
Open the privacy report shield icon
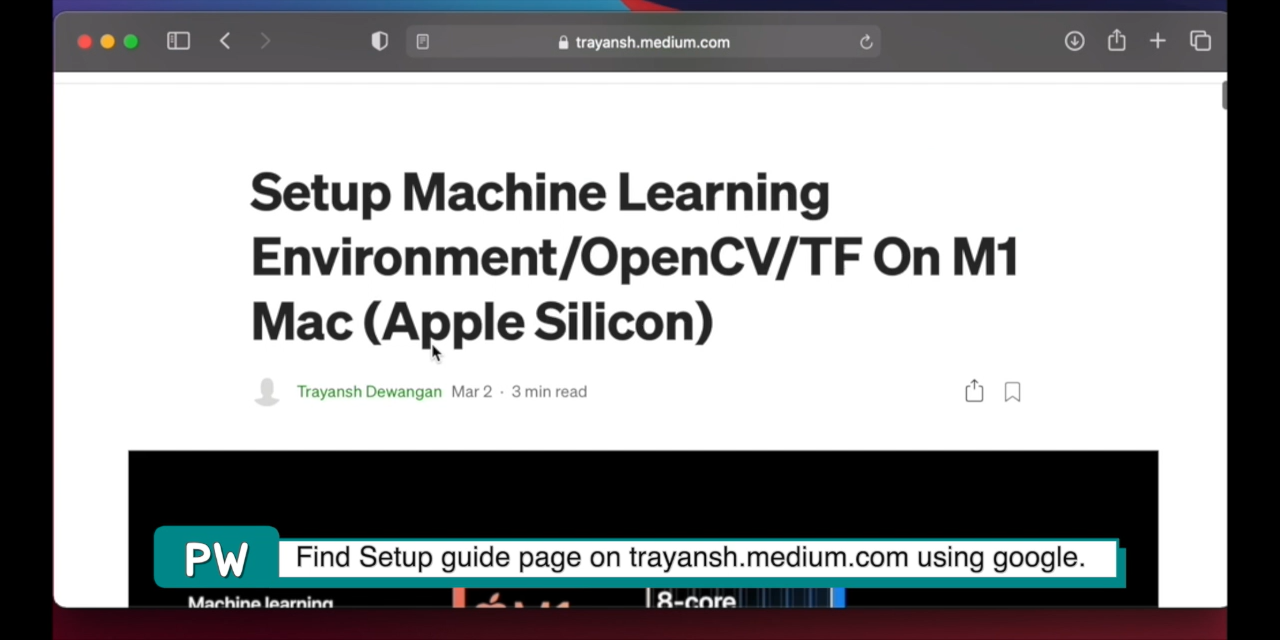tap(379, 41)
